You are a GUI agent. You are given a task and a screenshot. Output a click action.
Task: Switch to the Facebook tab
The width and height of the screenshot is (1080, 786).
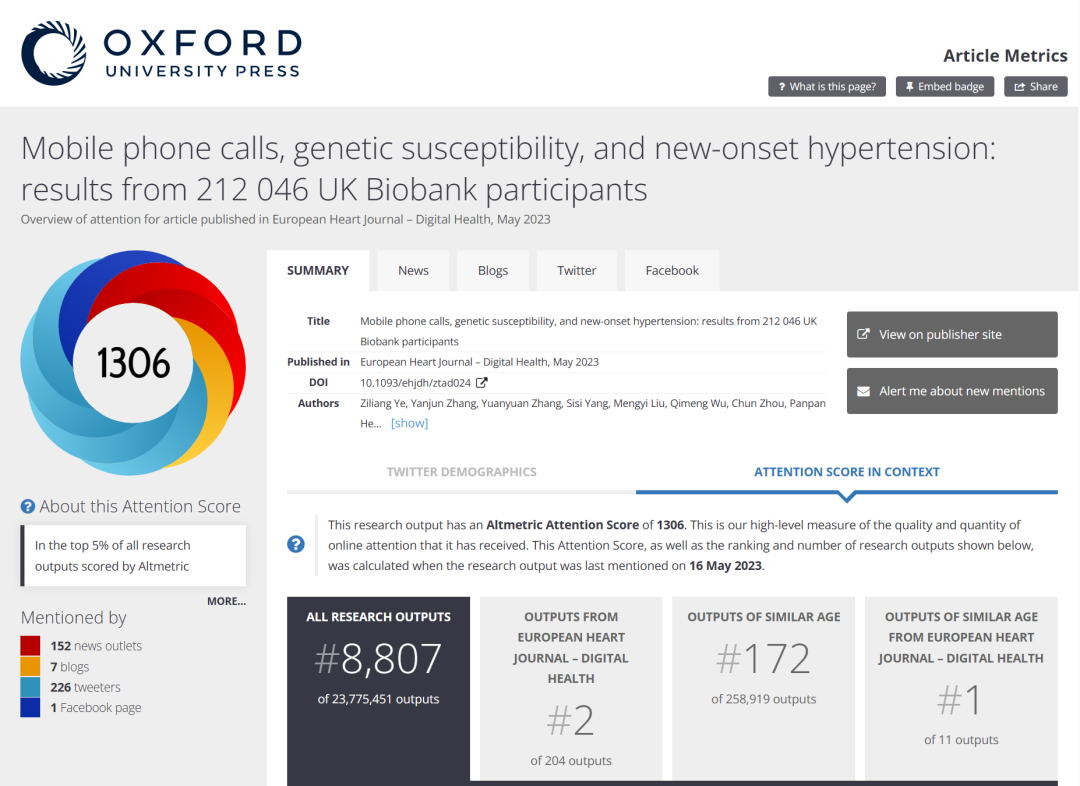(672, 271)
